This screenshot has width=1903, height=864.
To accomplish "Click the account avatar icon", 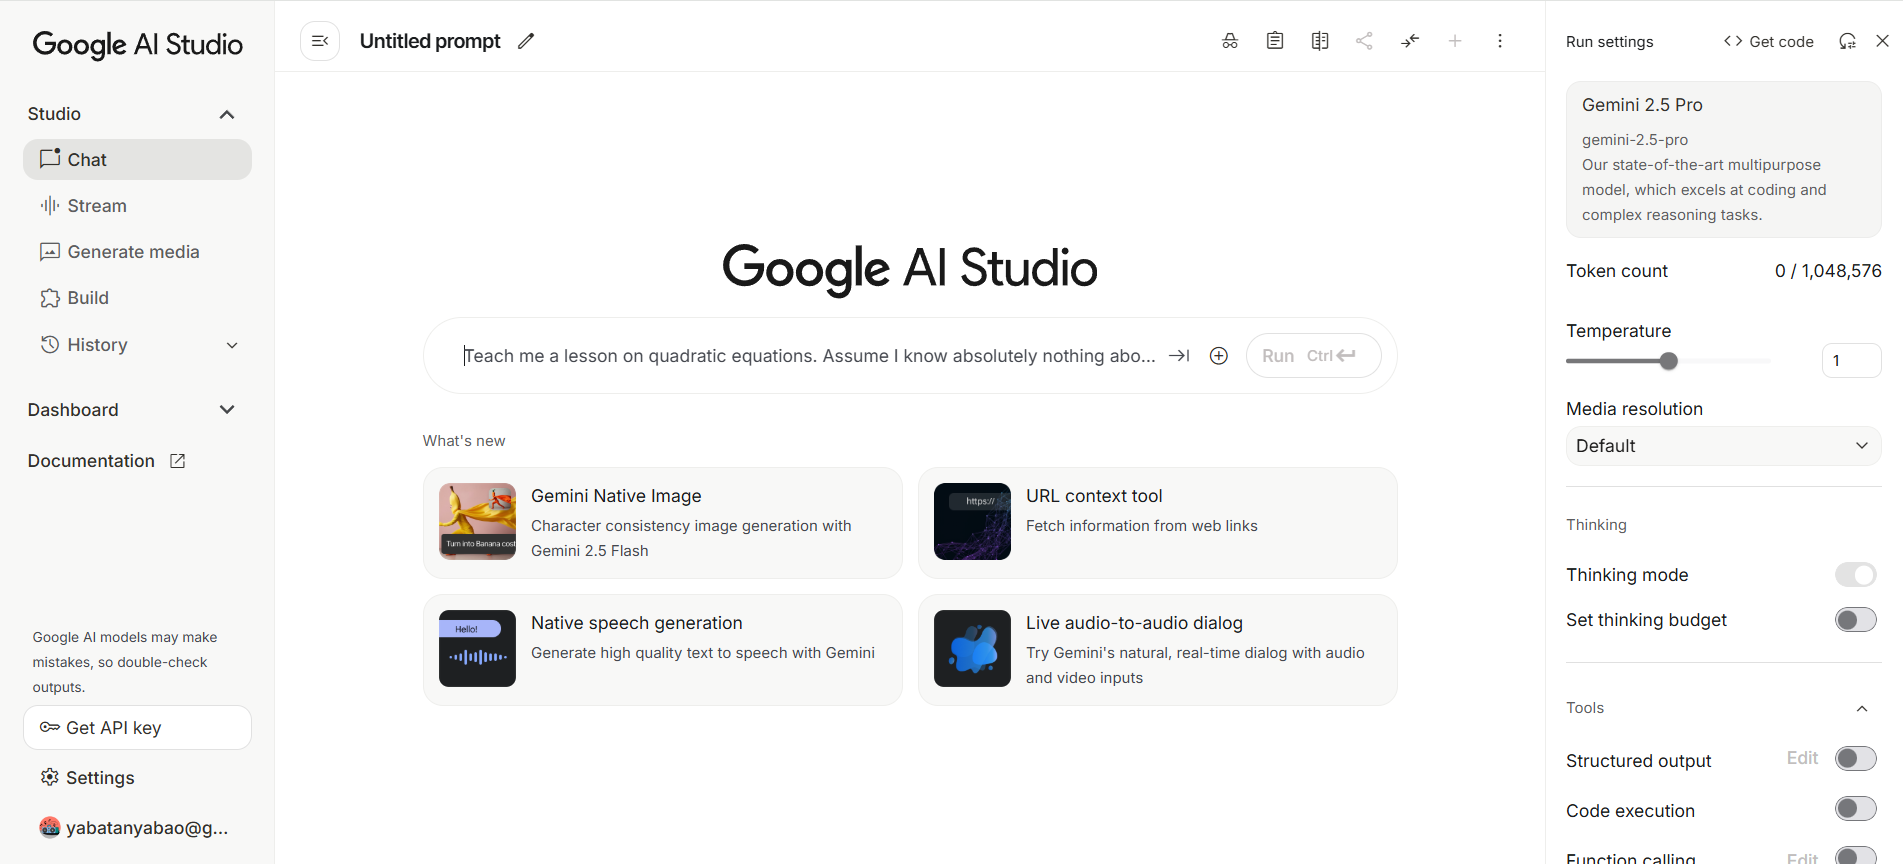I will tap(49, 827).
